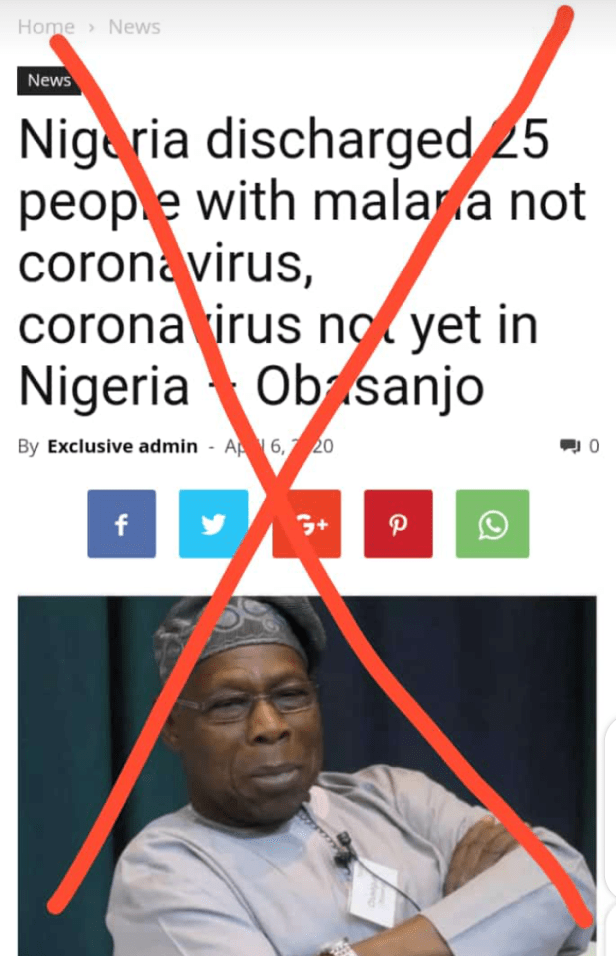Image resolution: width=616 pixels, height=956 pixels.
Task: Click the 'By' author label
Action: (x=28, y=446)
